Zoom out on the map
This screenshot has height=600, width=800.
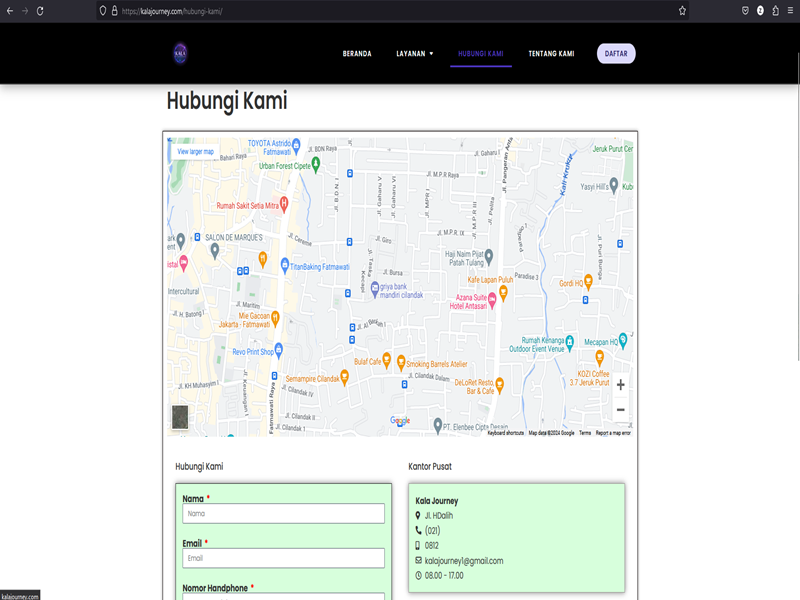click(x=620, y=410)
